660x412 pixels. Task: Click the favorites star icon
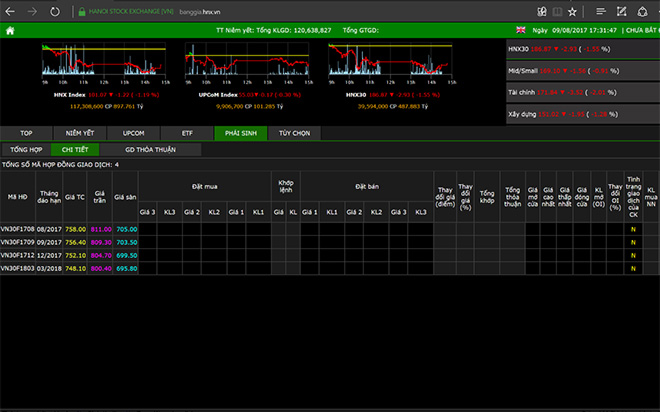coord(572,10)
